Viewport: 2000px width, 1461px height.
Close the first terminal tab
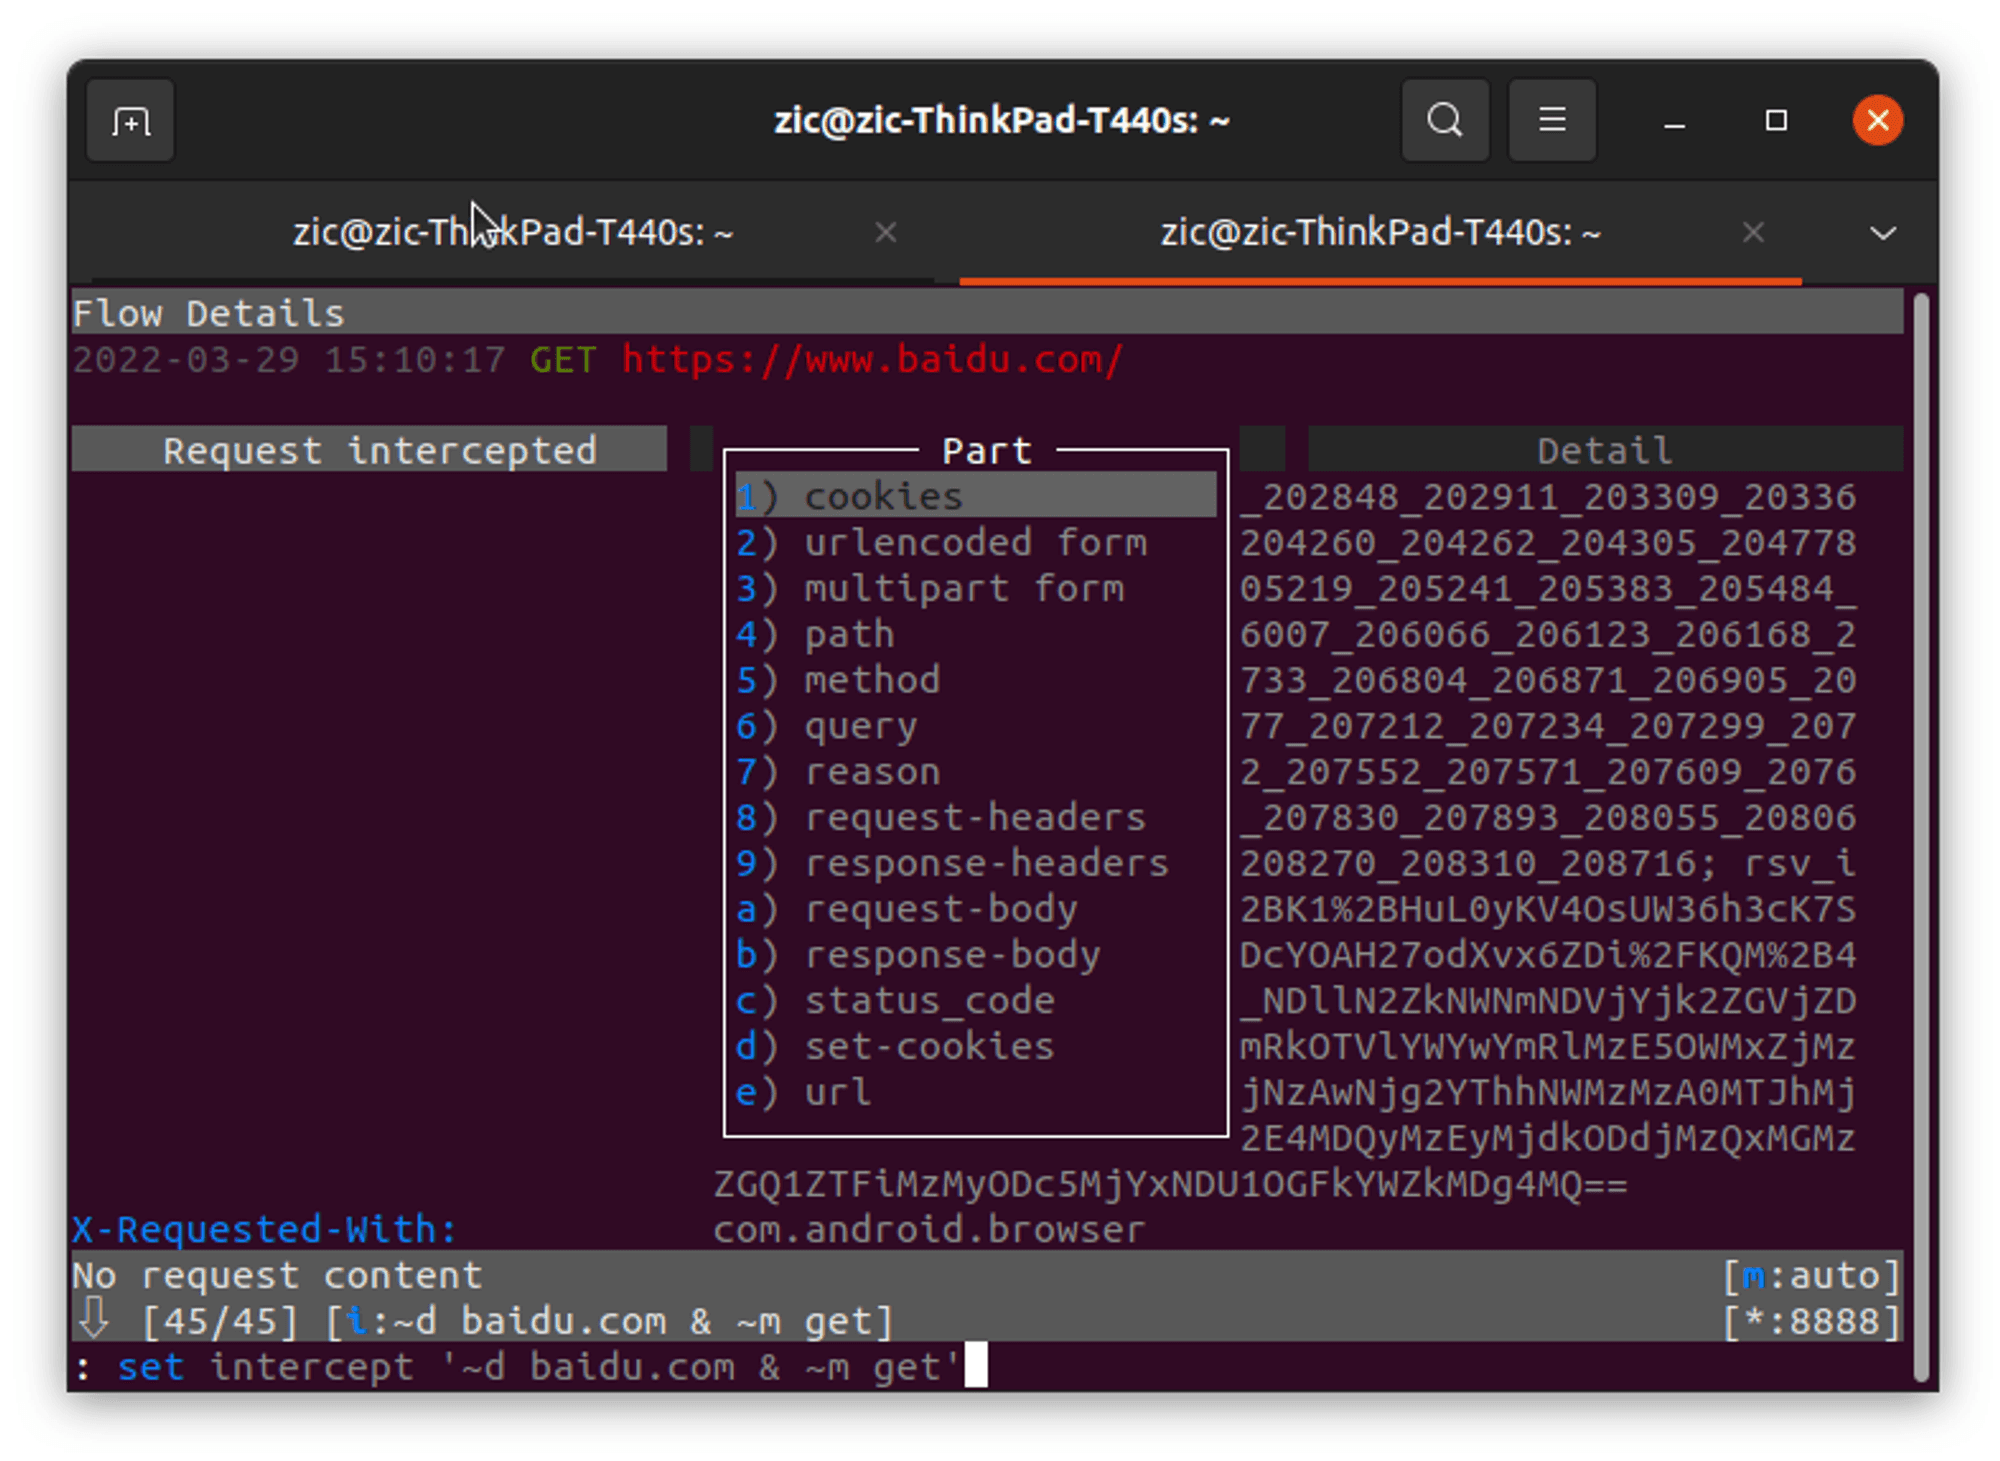(886, 232)
